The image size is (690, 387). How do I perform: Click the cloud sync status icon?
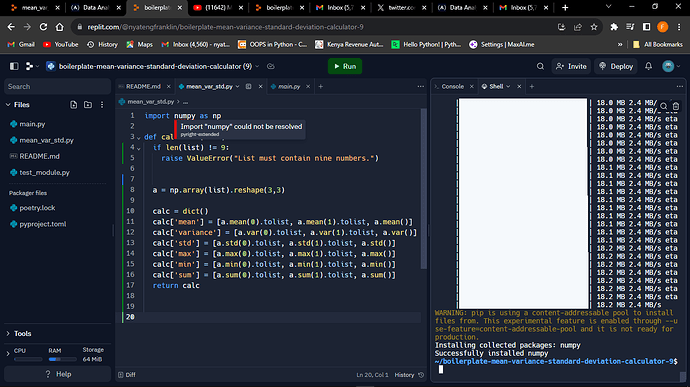(x=271, y=66)
